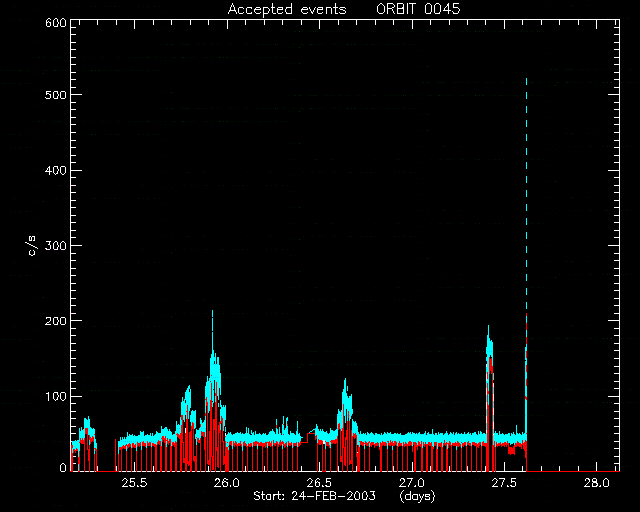The width and height of the screenshot is (640, 512).
Task: Click the 'Accepted events' title text
Action: click(287, 9)
